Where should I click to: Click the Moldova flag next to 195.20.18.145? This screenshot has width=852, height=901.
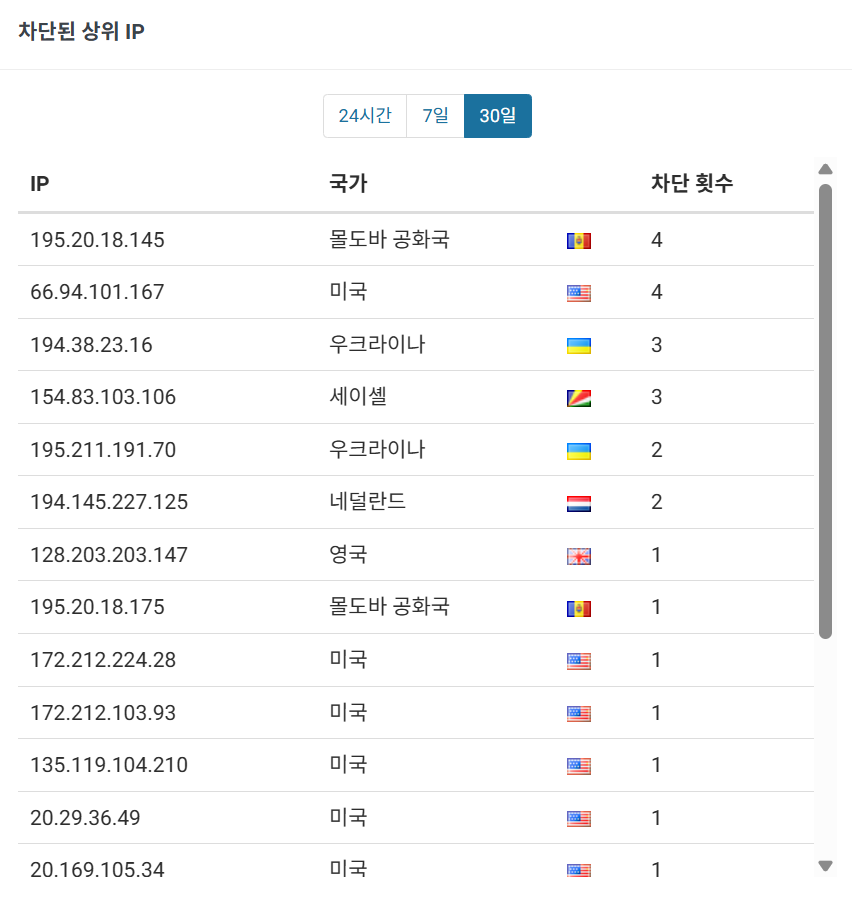coord(579,241)
